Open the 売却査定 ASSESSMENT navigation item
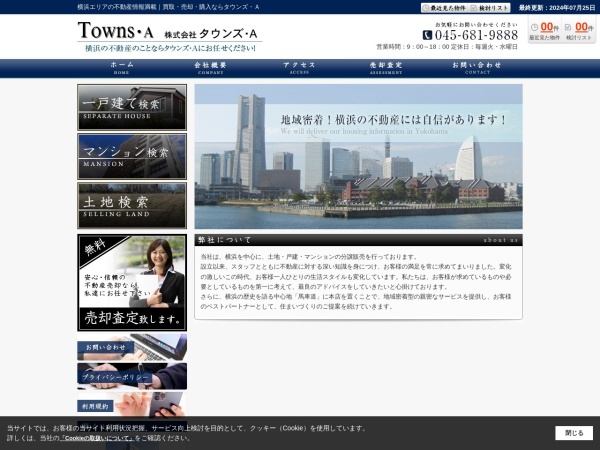Screen dimensions: 600x450 click(386, 68)
